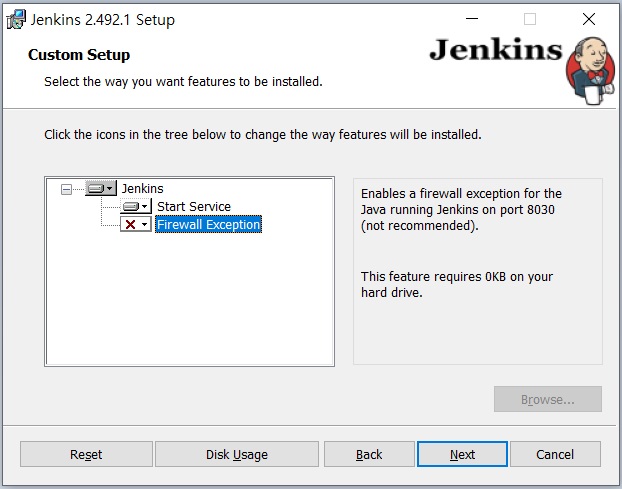
Task: Click 'Select the way you want features' text
Action: point(183,82)
